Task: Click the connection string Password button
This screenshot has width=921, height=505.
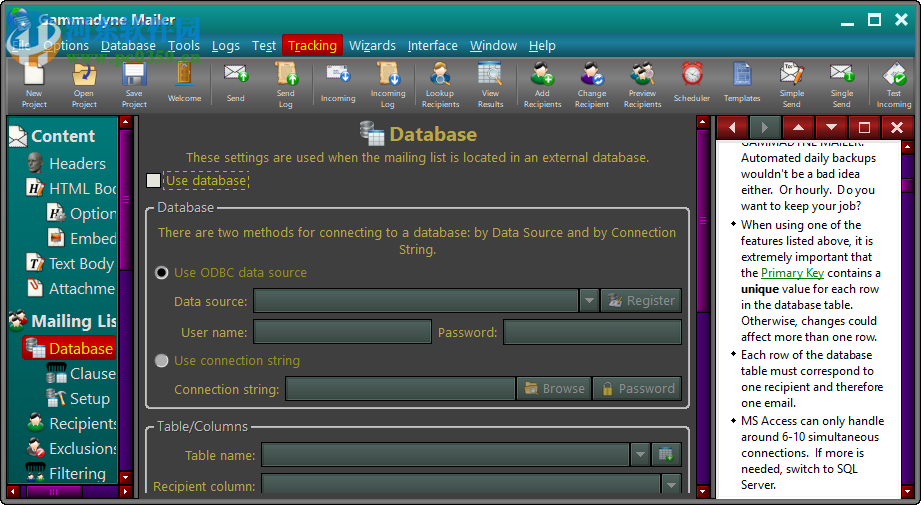Action: click(x=637, y=389)
